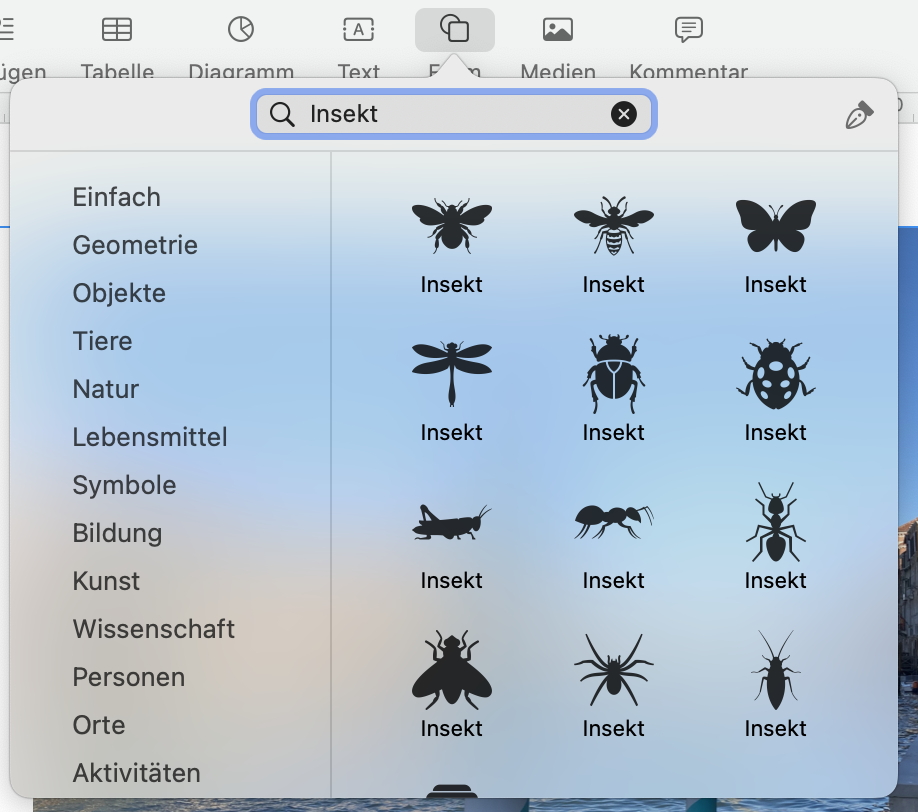Select the Tiere category
The image size is (918, 812).
[x=102, y=341]
